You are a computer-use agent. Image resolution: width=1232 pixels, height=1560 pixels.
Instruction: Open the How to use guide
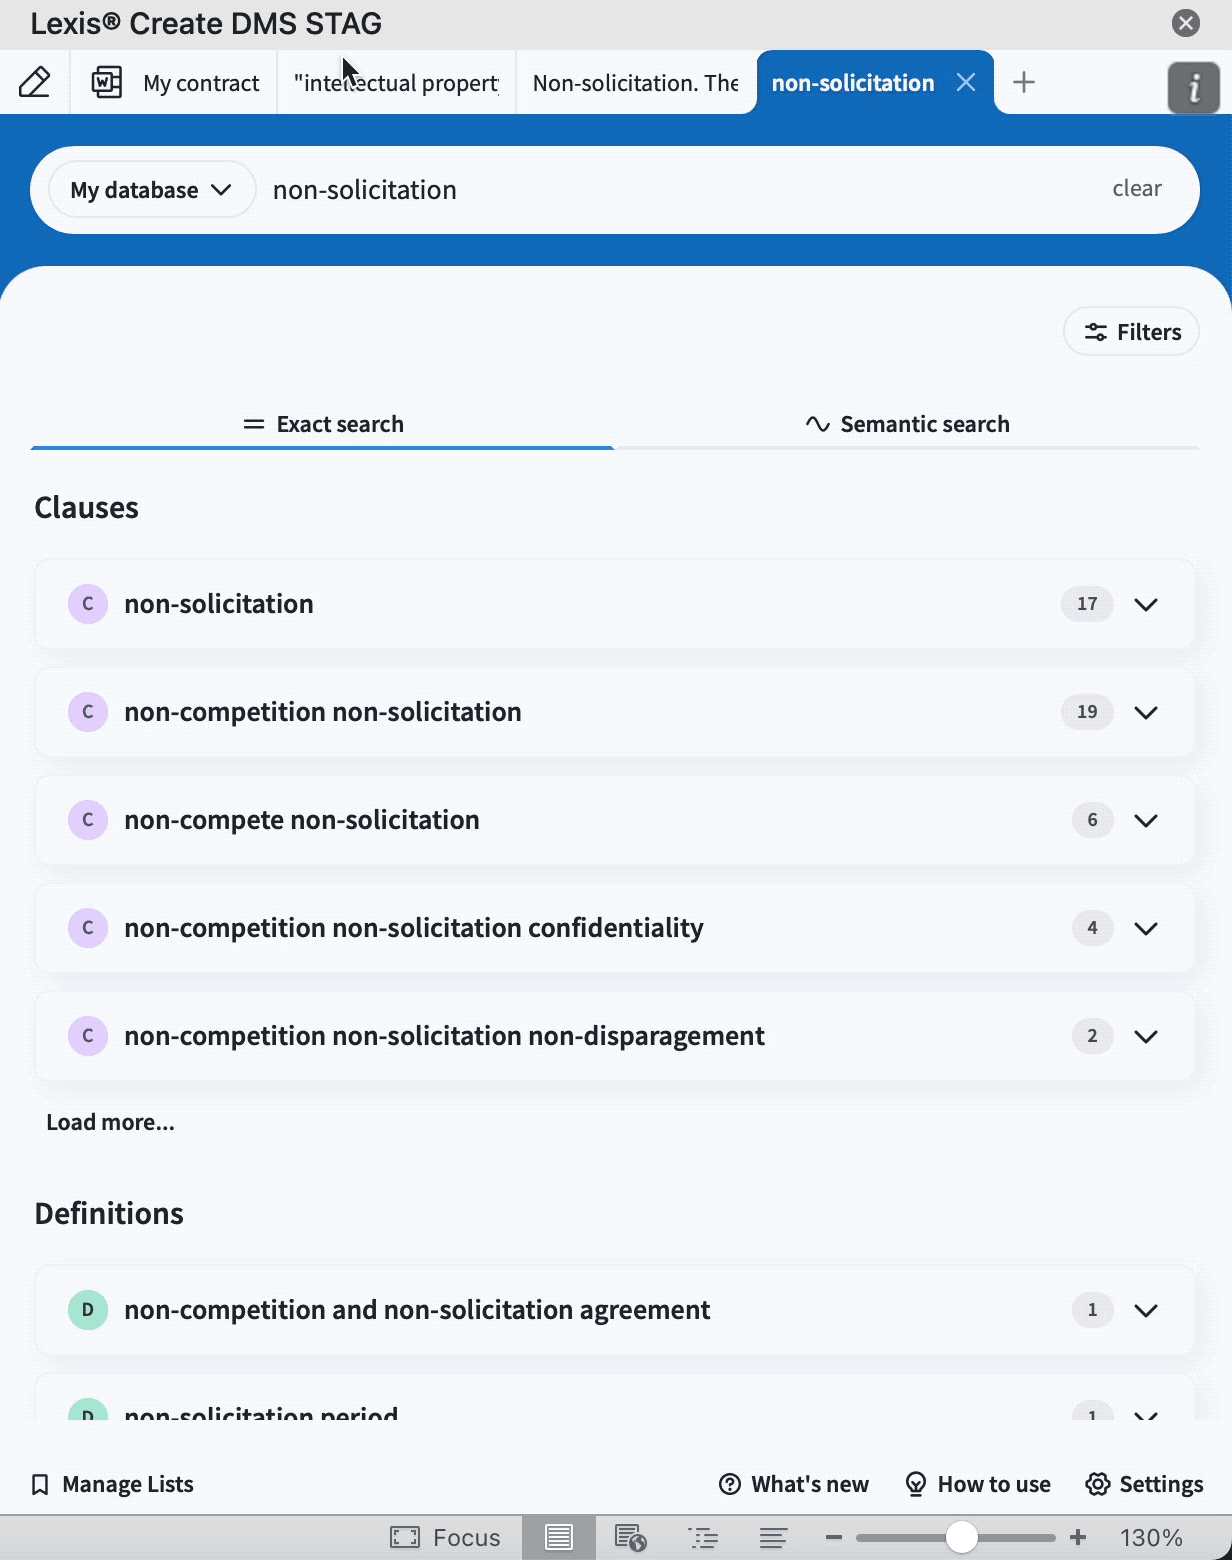pos(977,1484)
